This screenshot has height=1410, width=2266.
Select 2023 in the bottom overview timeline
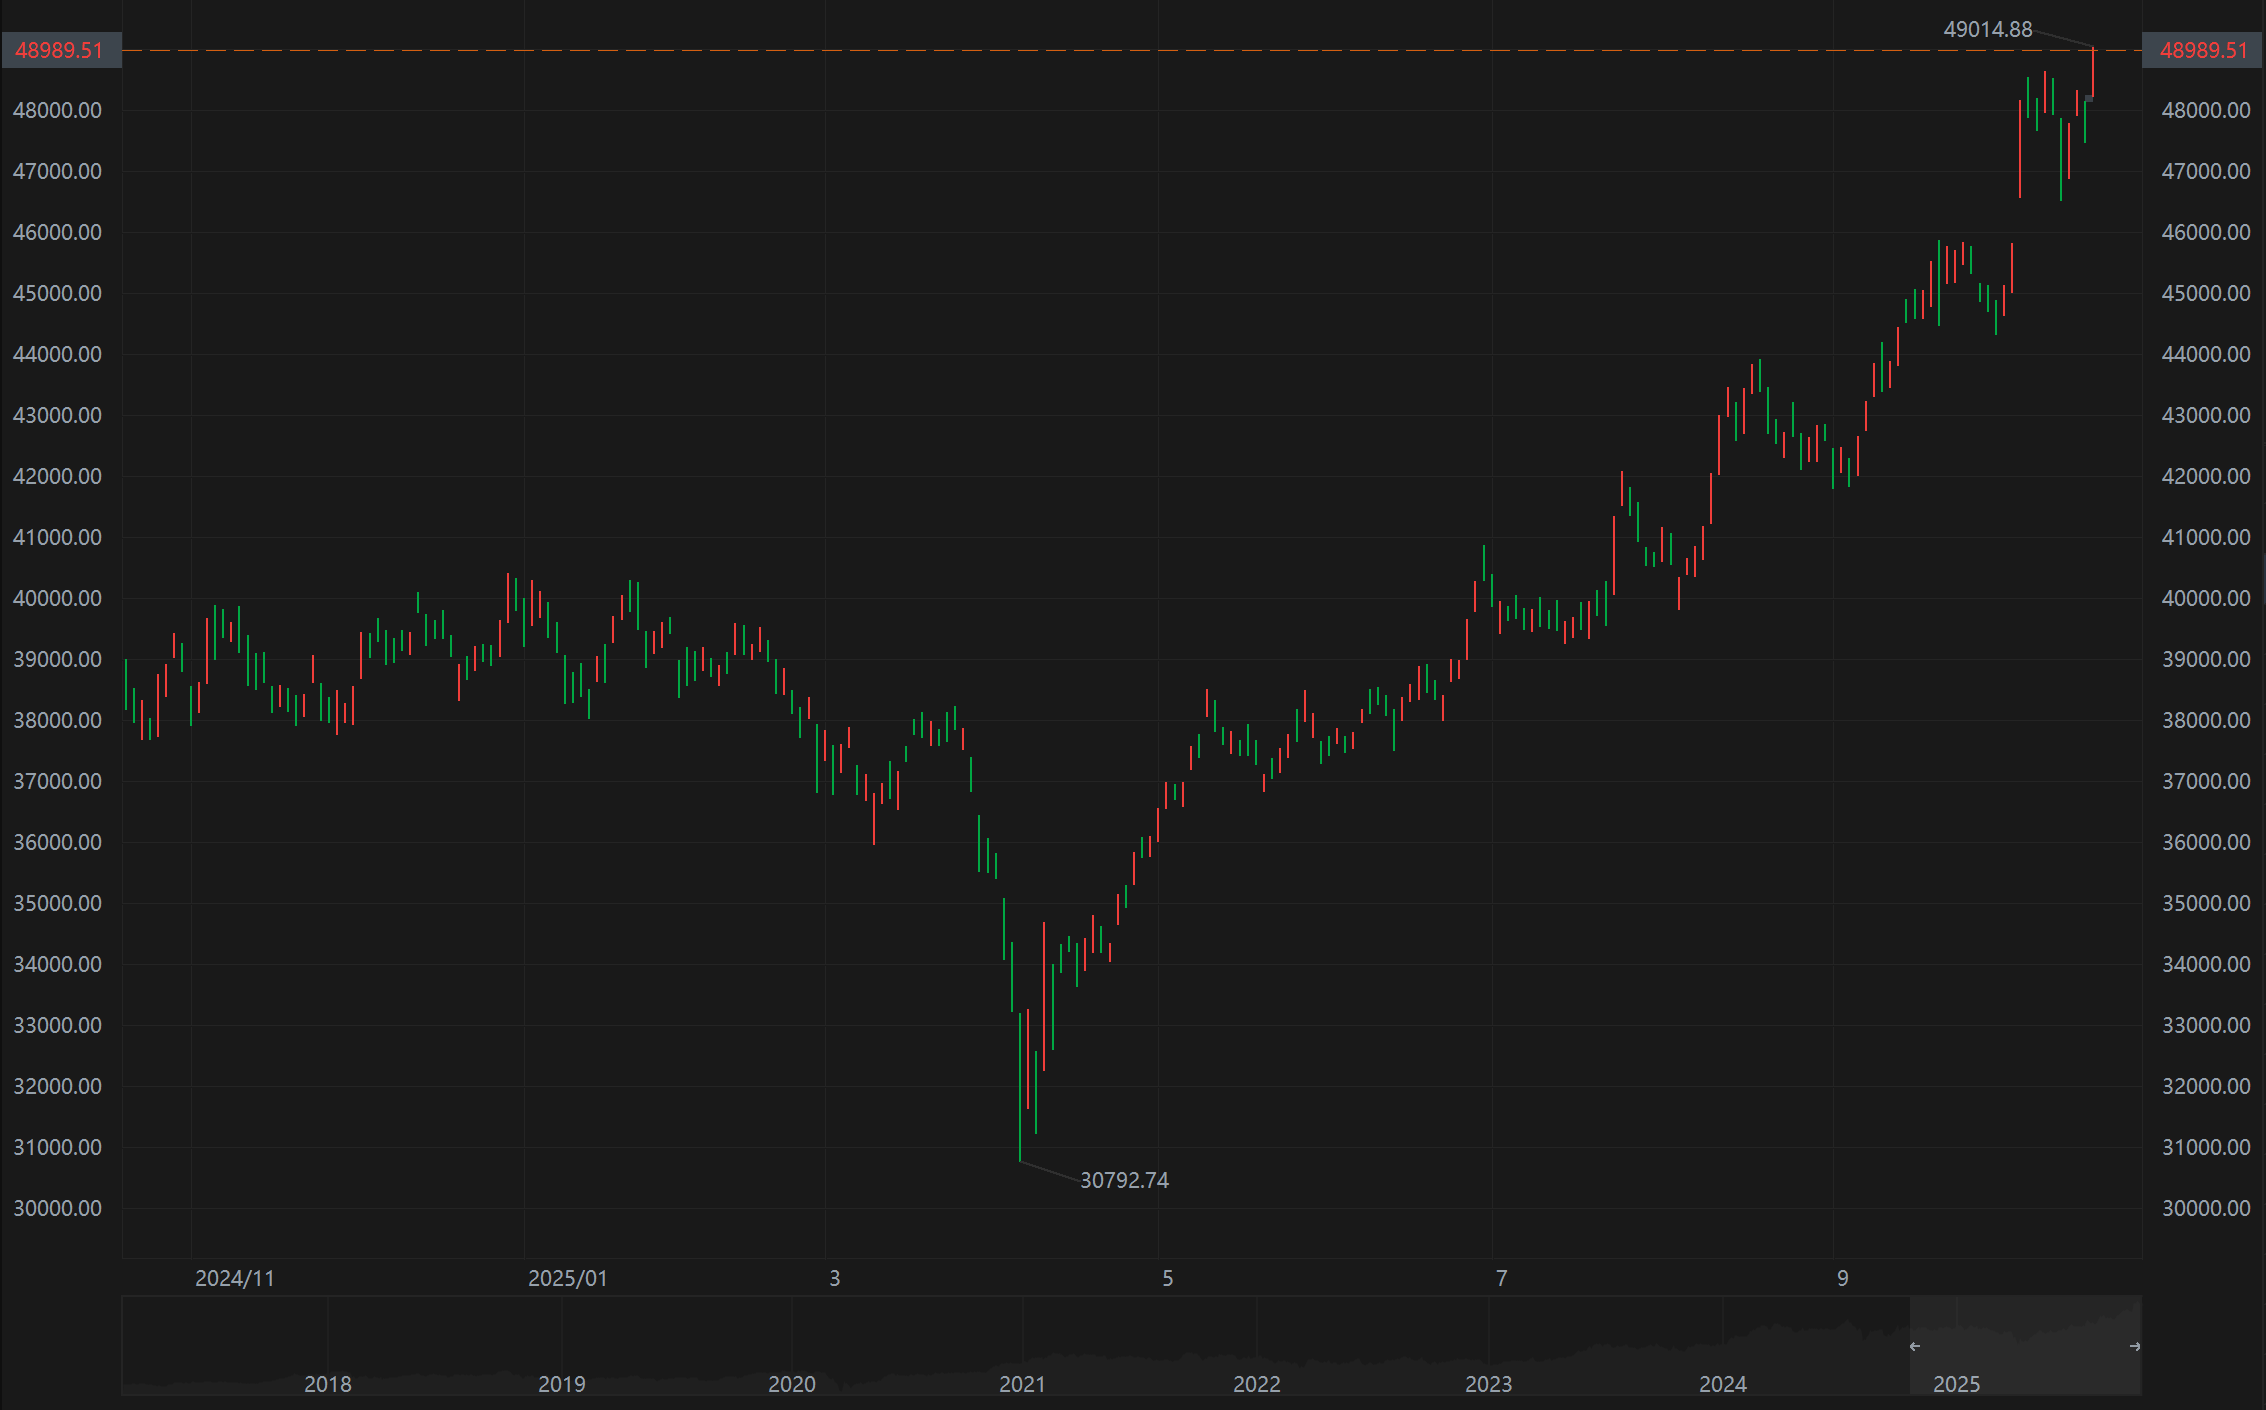pos(1488,1384)
